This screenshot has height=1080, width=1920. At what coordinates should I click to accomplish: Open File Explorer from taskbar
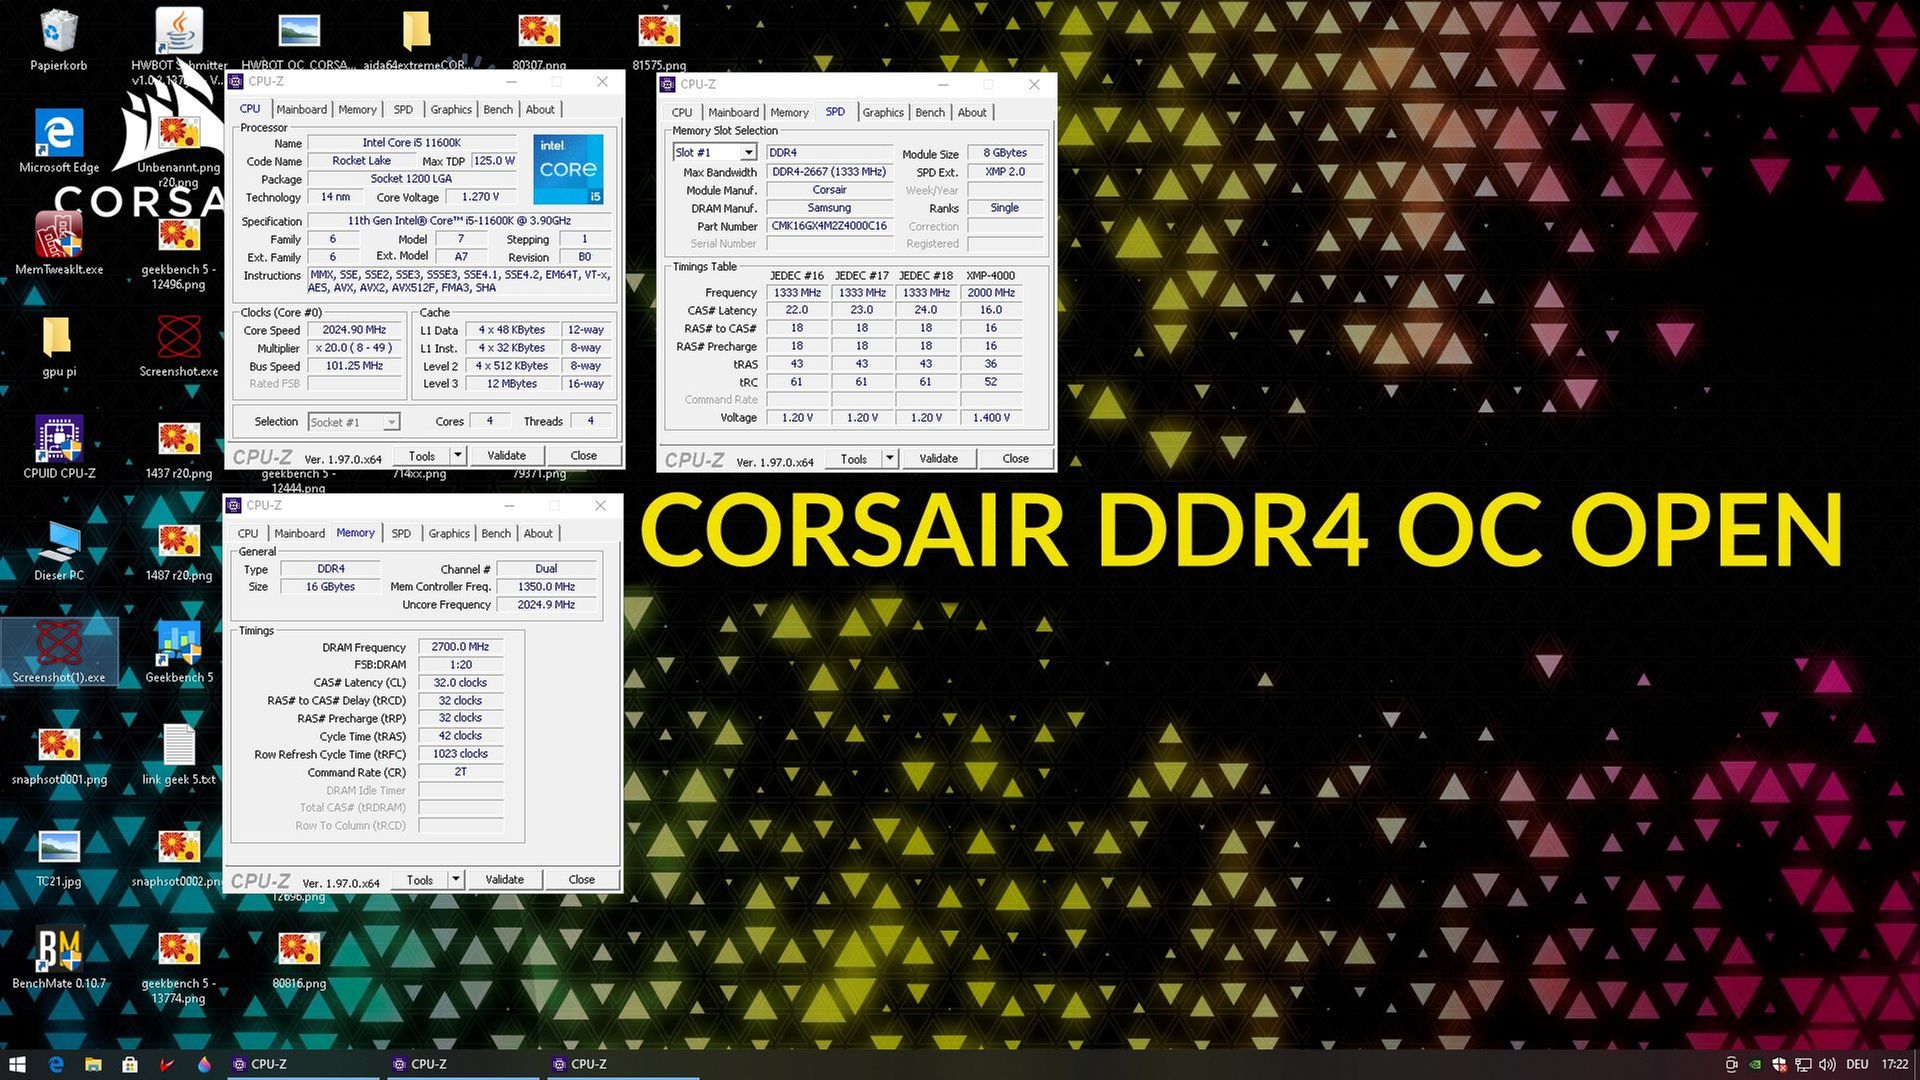pos(93,1064)
